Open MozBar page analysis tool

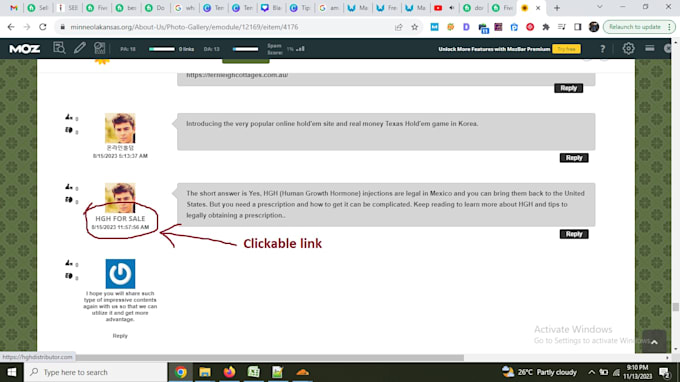59,48
